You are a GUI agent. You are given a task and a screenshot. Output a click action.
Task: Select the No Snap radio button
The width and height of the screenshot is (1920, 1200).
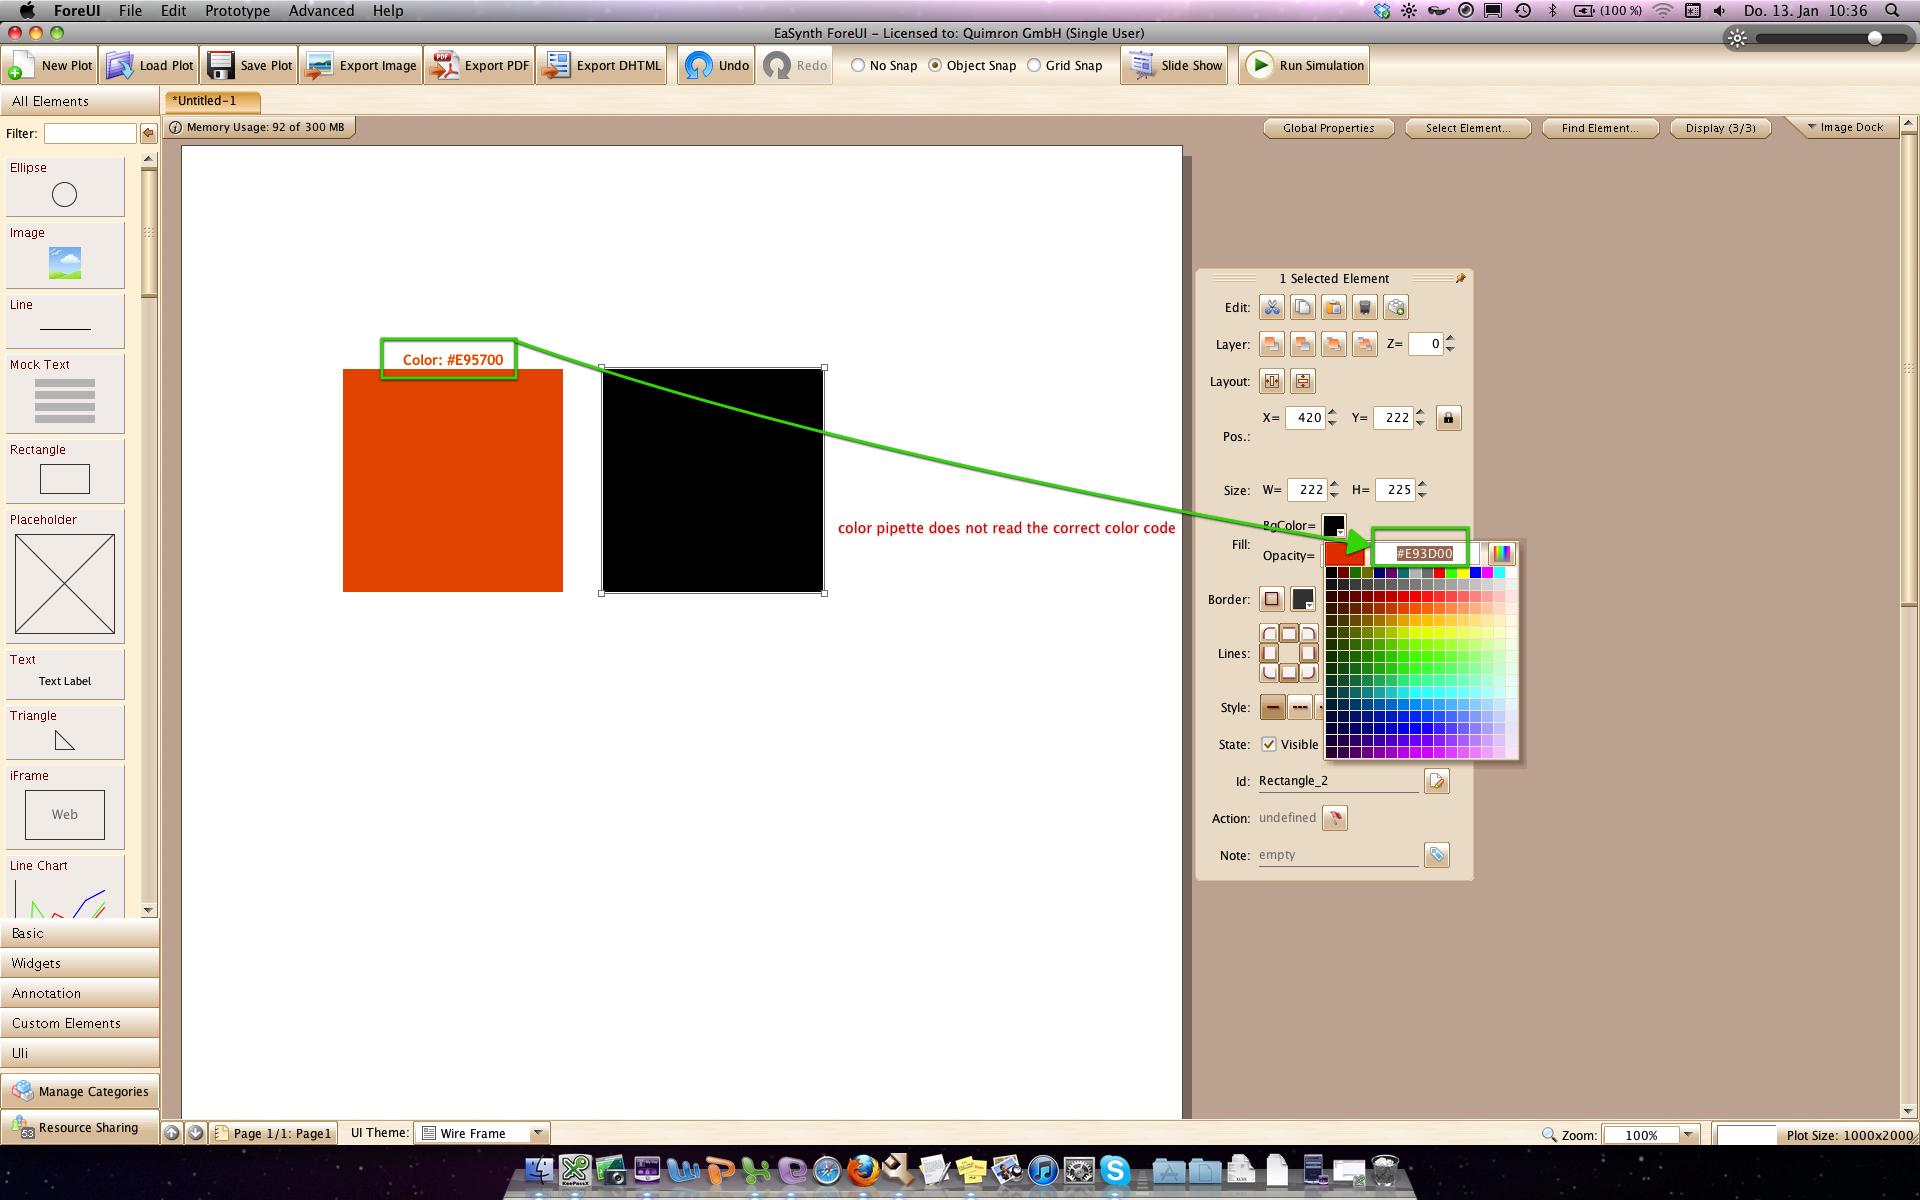(x=858, y=66)
